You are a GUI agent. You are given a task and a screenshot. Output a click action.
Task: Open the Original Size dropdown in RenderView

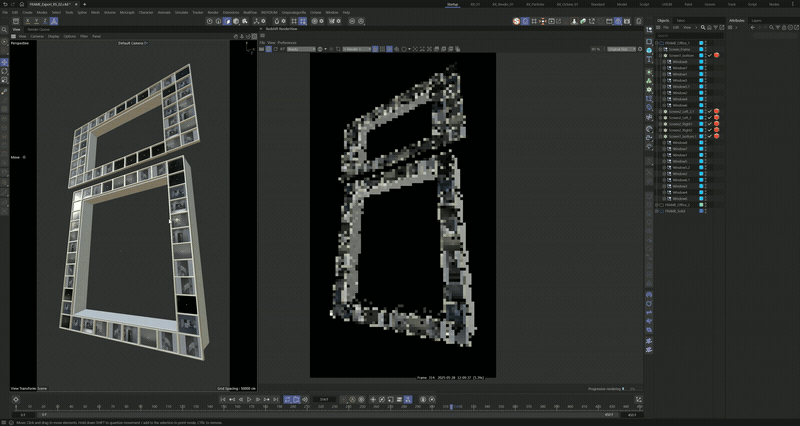[x=621, y=49]
